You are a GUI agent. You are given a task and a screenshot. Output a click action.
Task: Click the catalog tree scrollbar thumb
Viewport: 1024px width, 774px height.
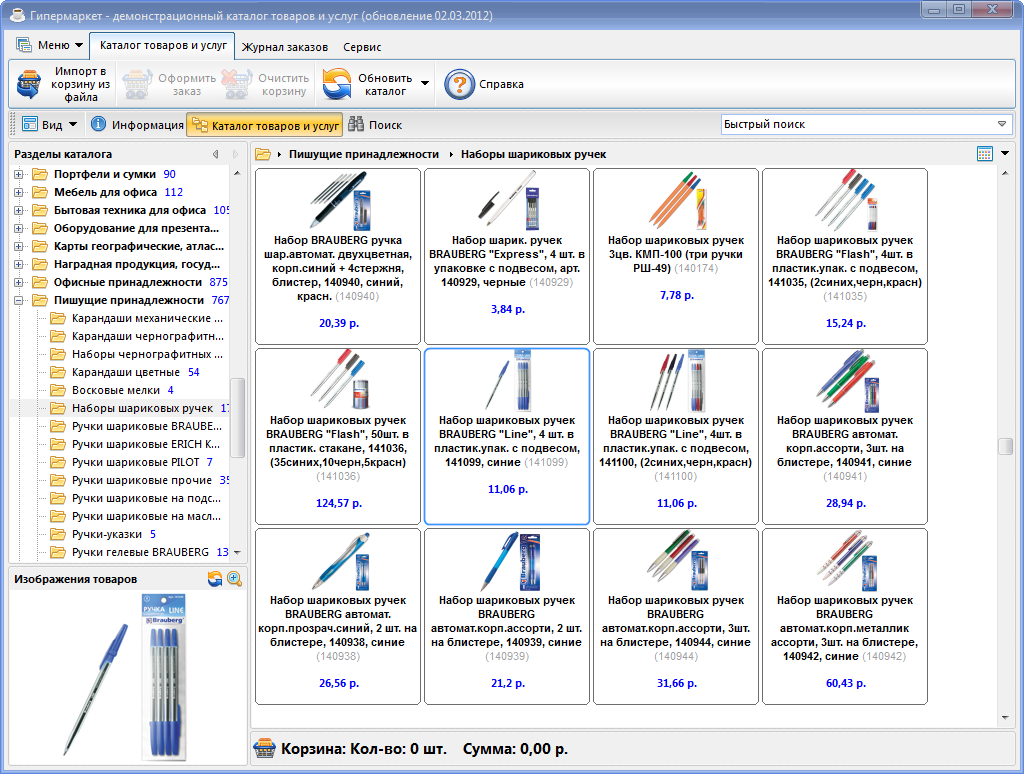point(238,417)
